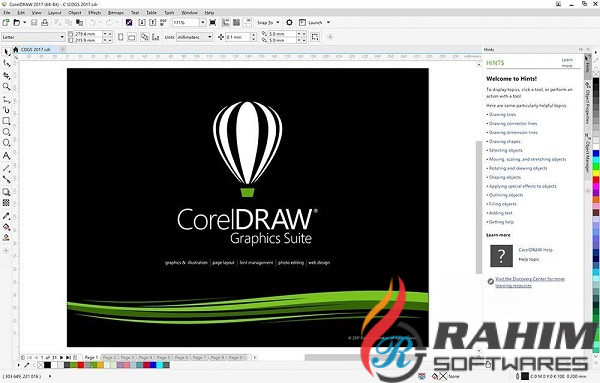The image size is (600, 383).
Task: Set page orientation to Landscape
Action: pyautogui.click(x=131, y=37)
